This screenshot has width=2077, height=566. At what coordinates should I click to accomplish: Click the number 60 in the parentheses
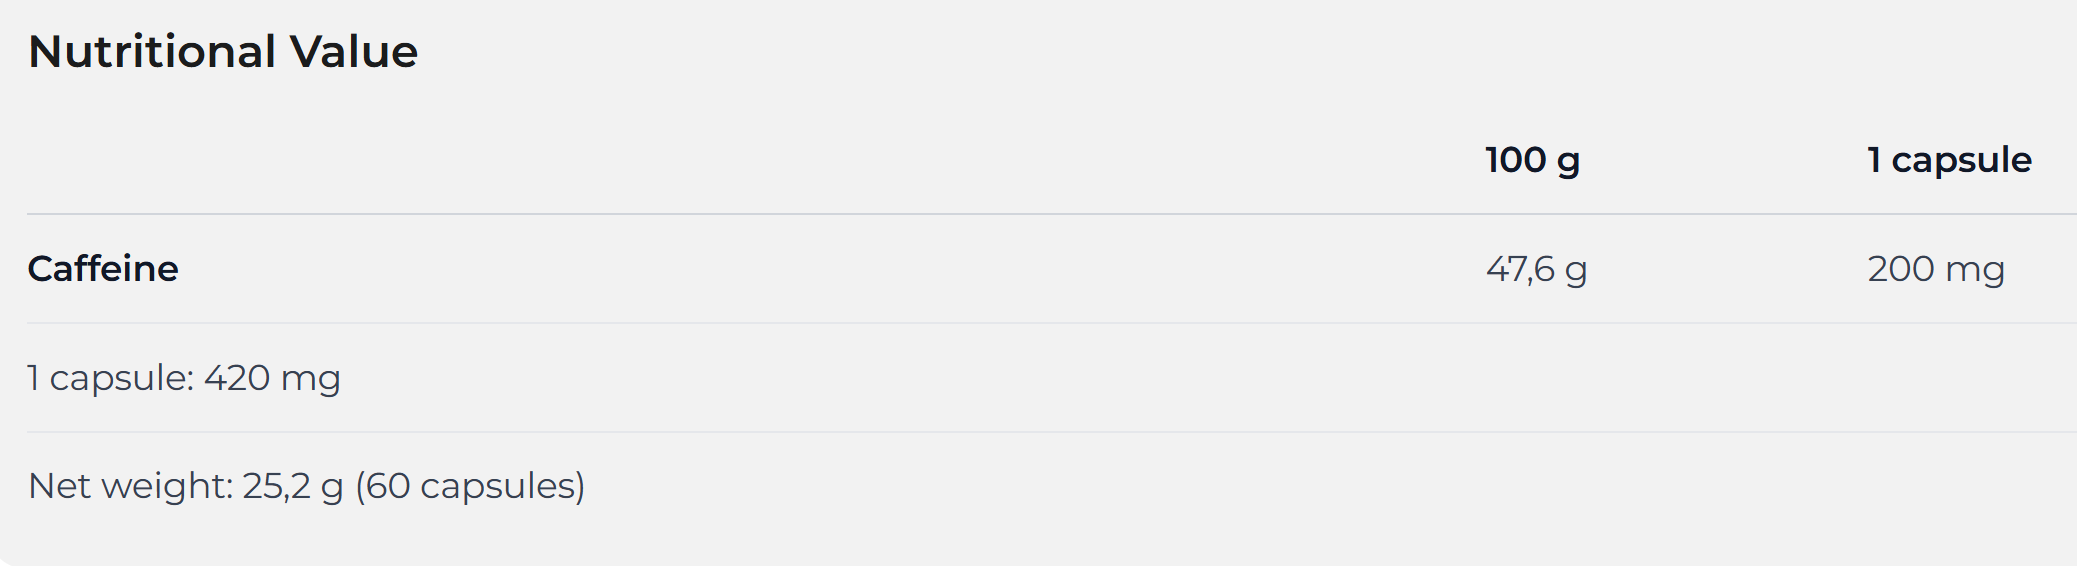click(x=389, y=486)
